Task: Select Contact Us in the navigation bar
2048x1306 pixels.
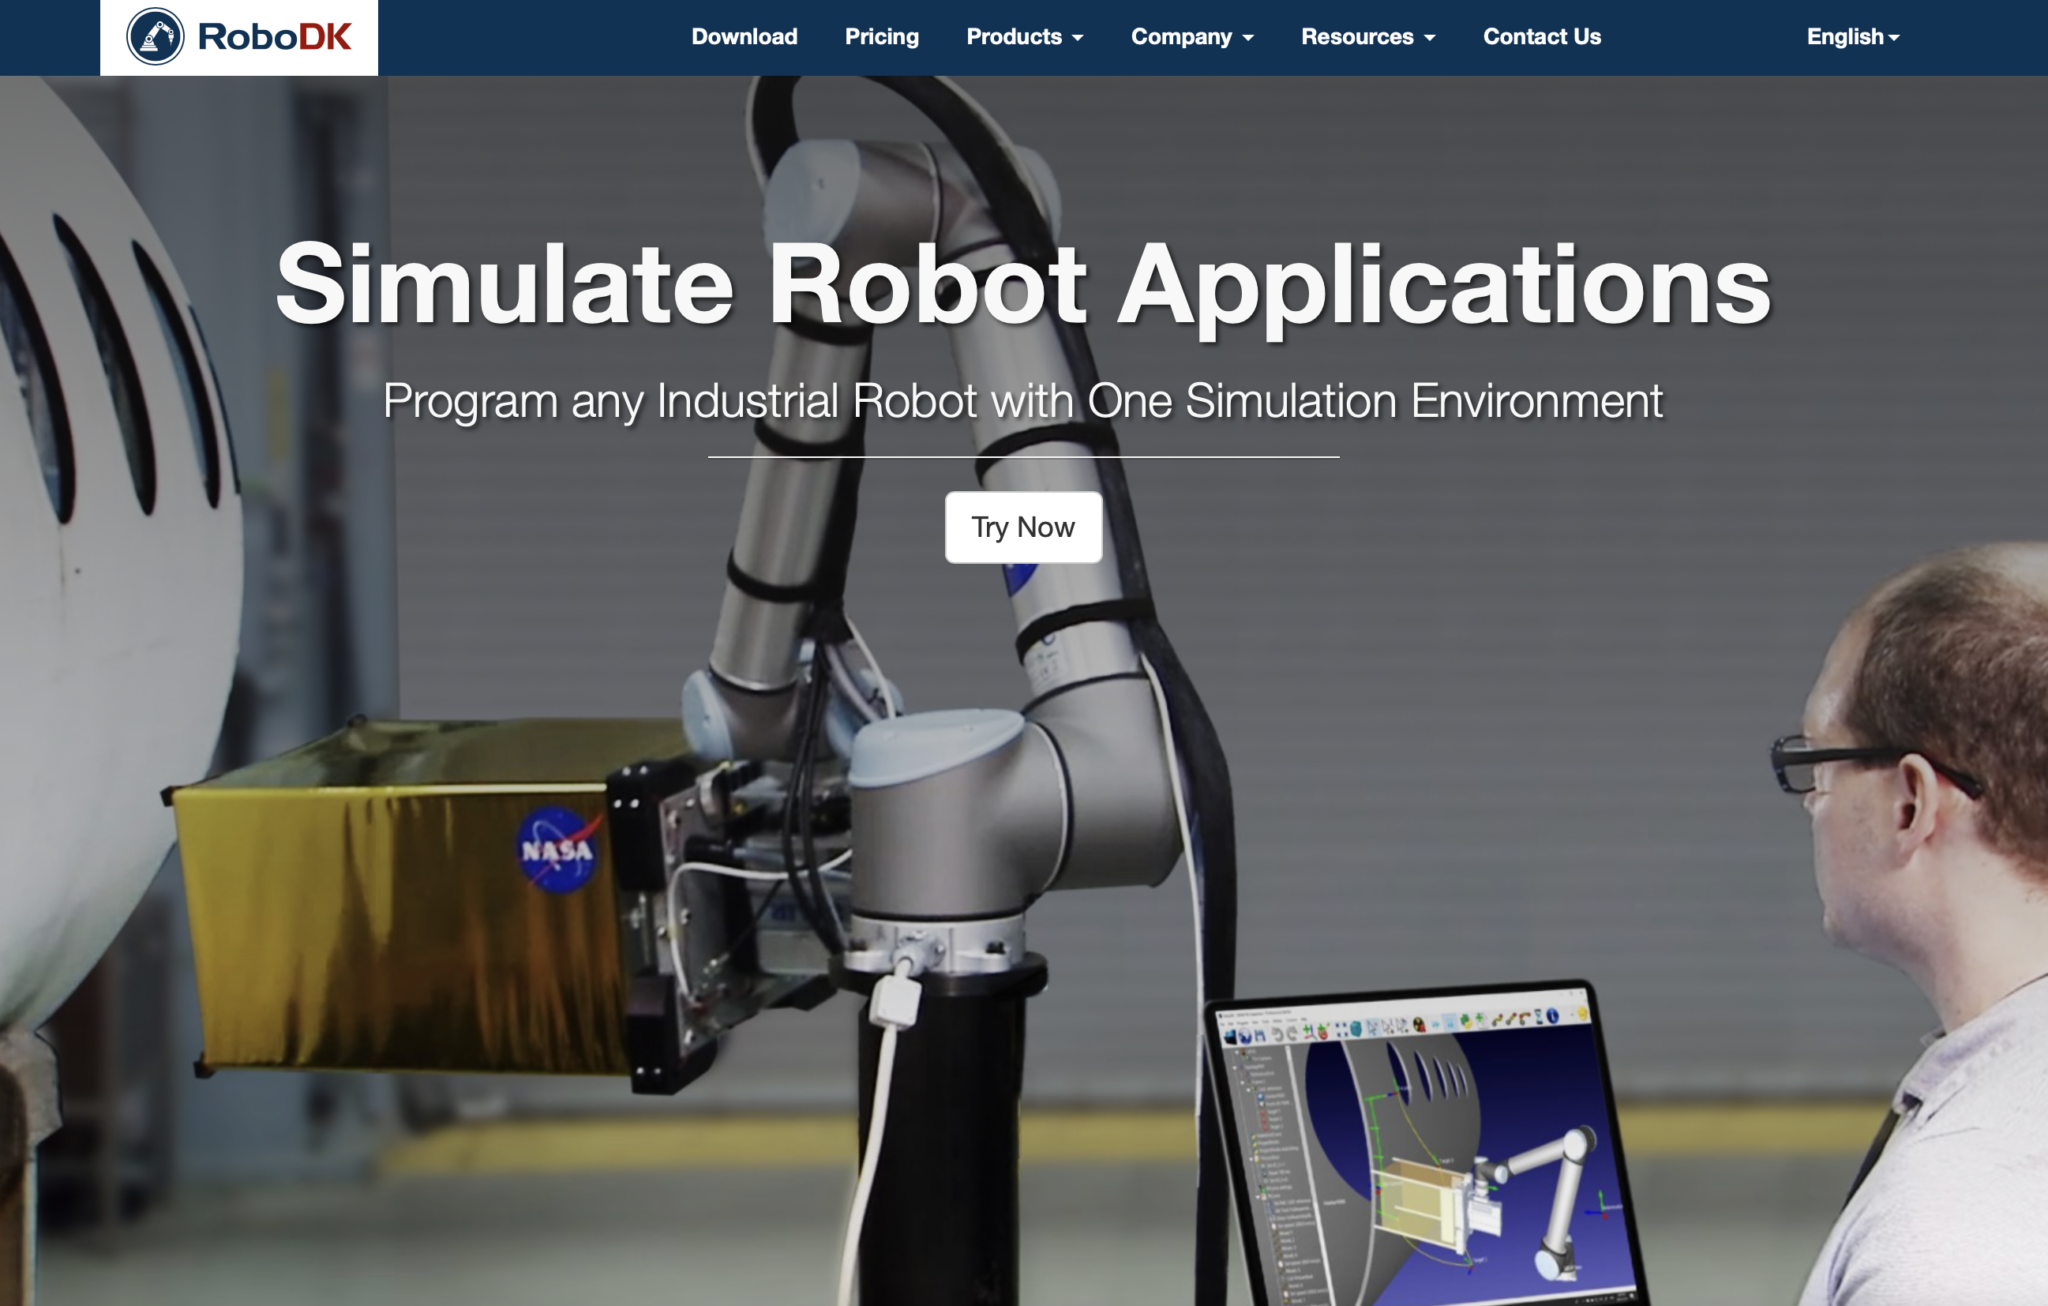Action: pos(1542,37)
